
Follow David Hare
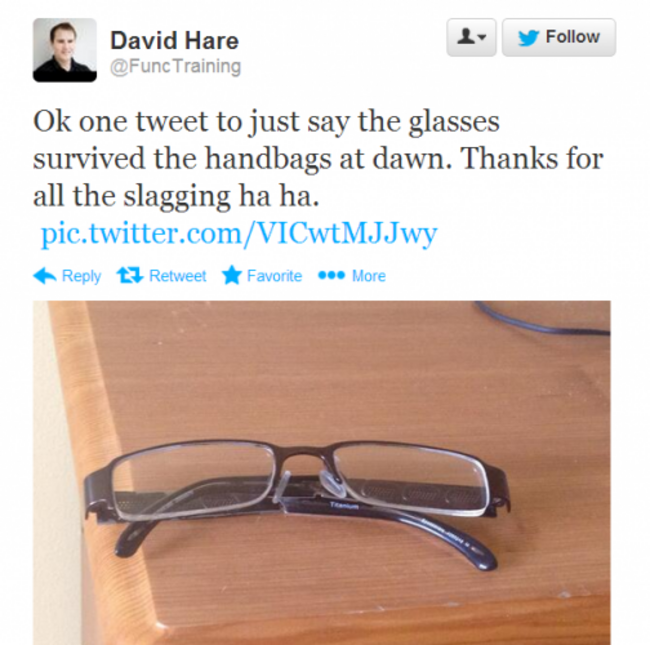558,37
